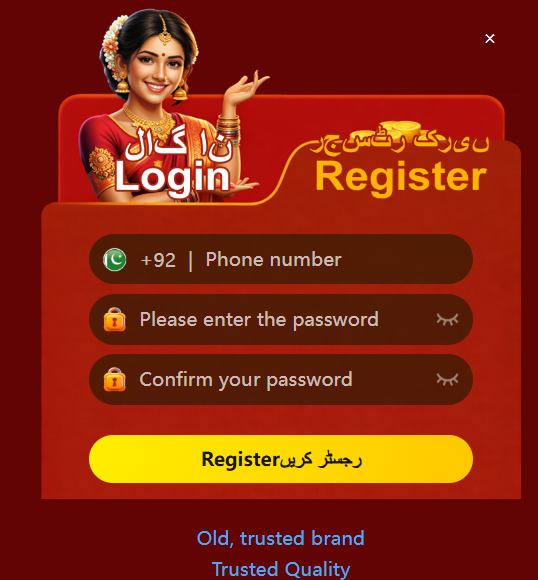Click the divider bar after +92
Image resolution: width=538 pixels, height=580 pixels.
(x=191, y=261)
